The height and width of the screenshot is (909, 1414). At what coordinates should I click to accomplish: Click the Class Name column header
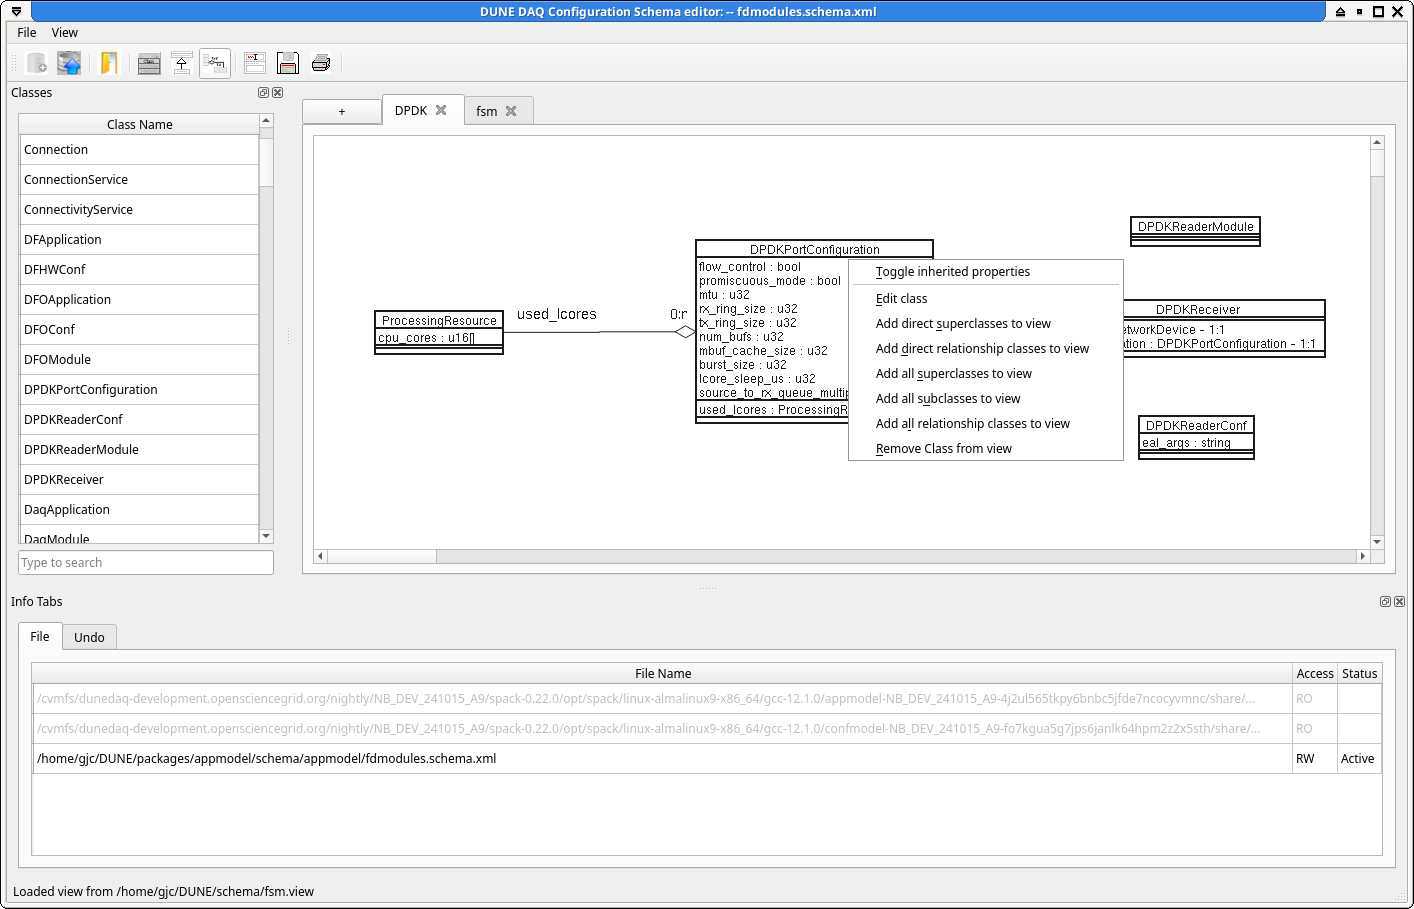139,125
